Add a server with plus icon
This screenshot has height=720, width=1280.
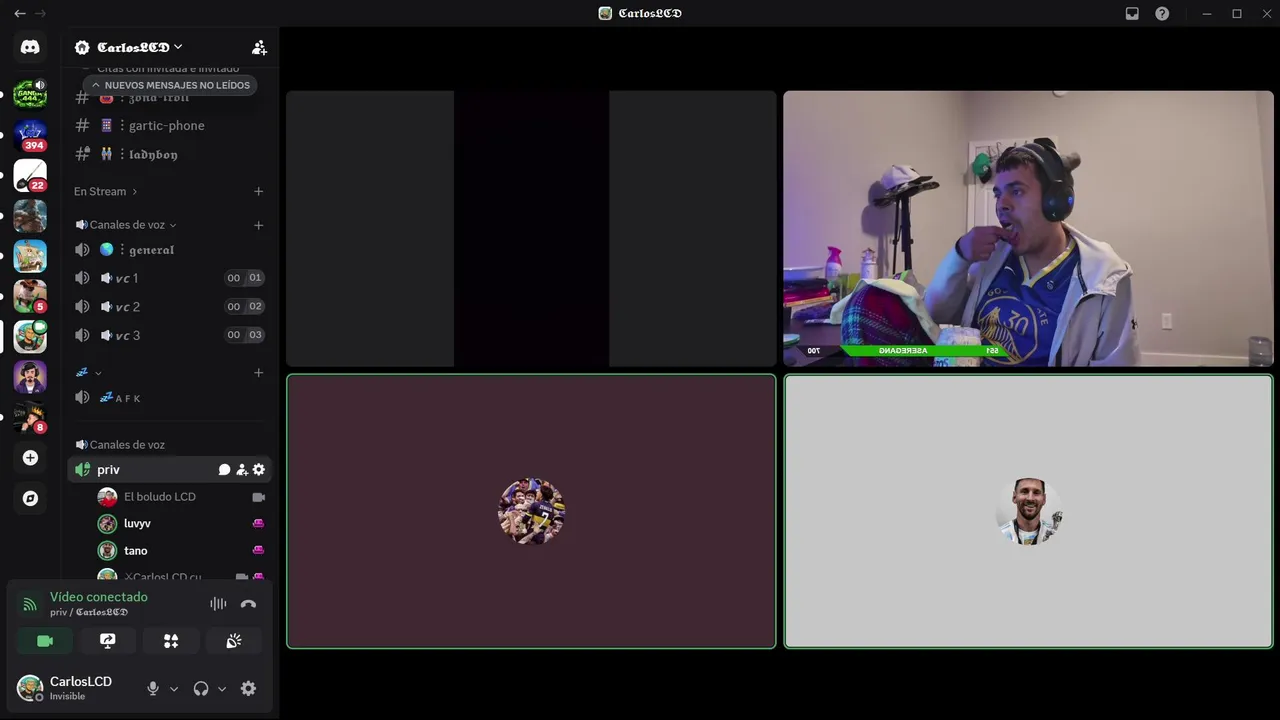pyautogui.click(x=30, y=458)
